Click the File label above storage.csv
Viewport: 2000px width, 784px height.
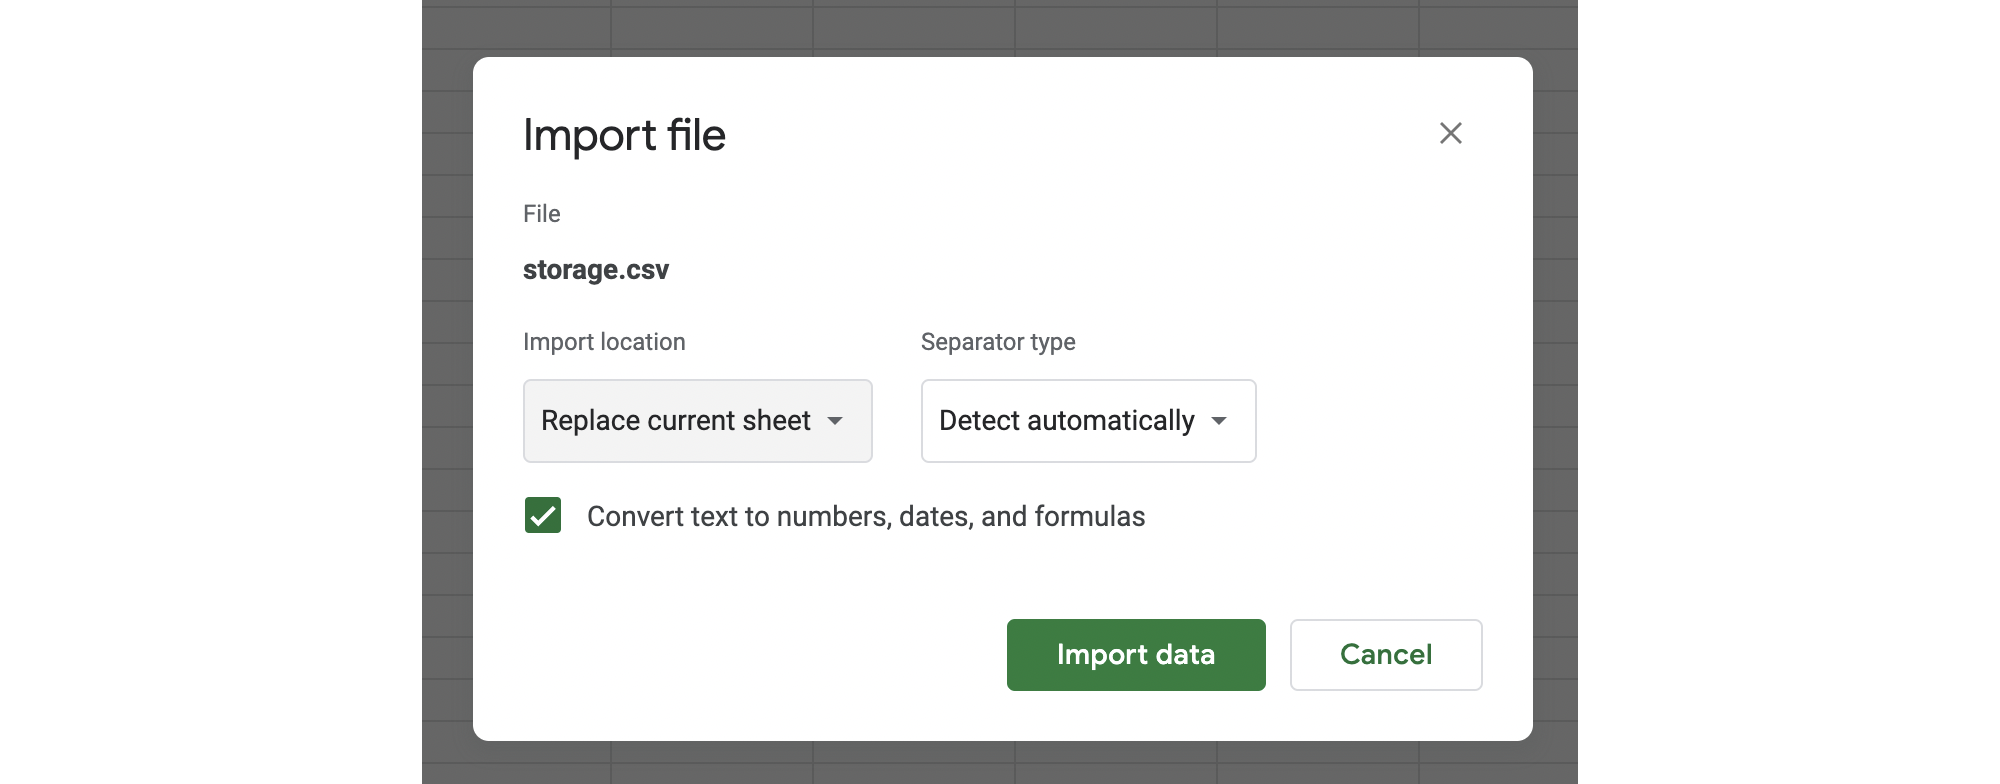click(542, 214)
